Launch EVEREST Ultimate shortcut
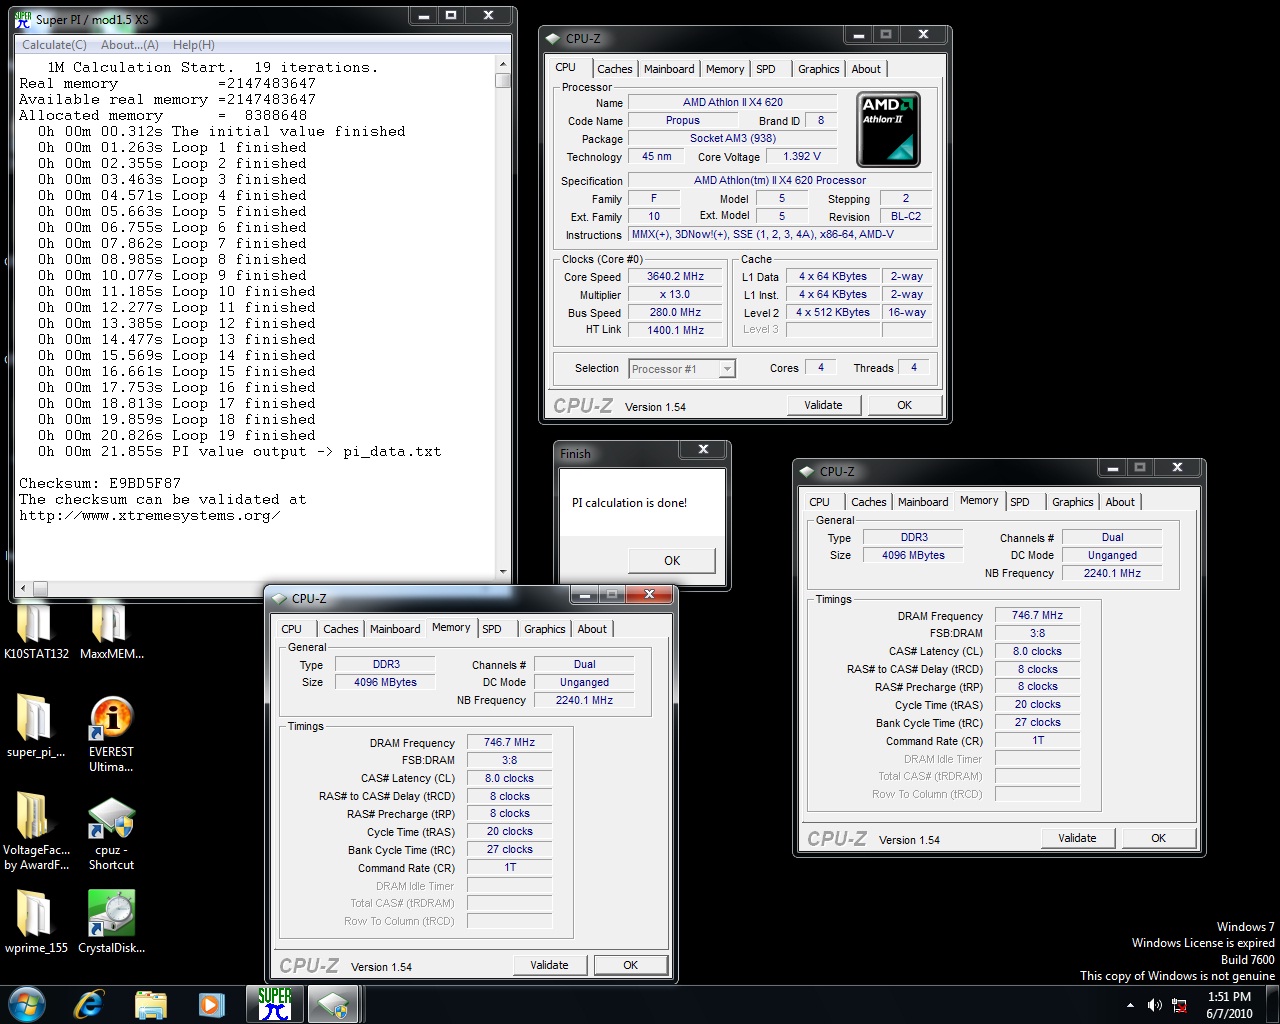1280x1024 pixels. (x=111, y=734)
